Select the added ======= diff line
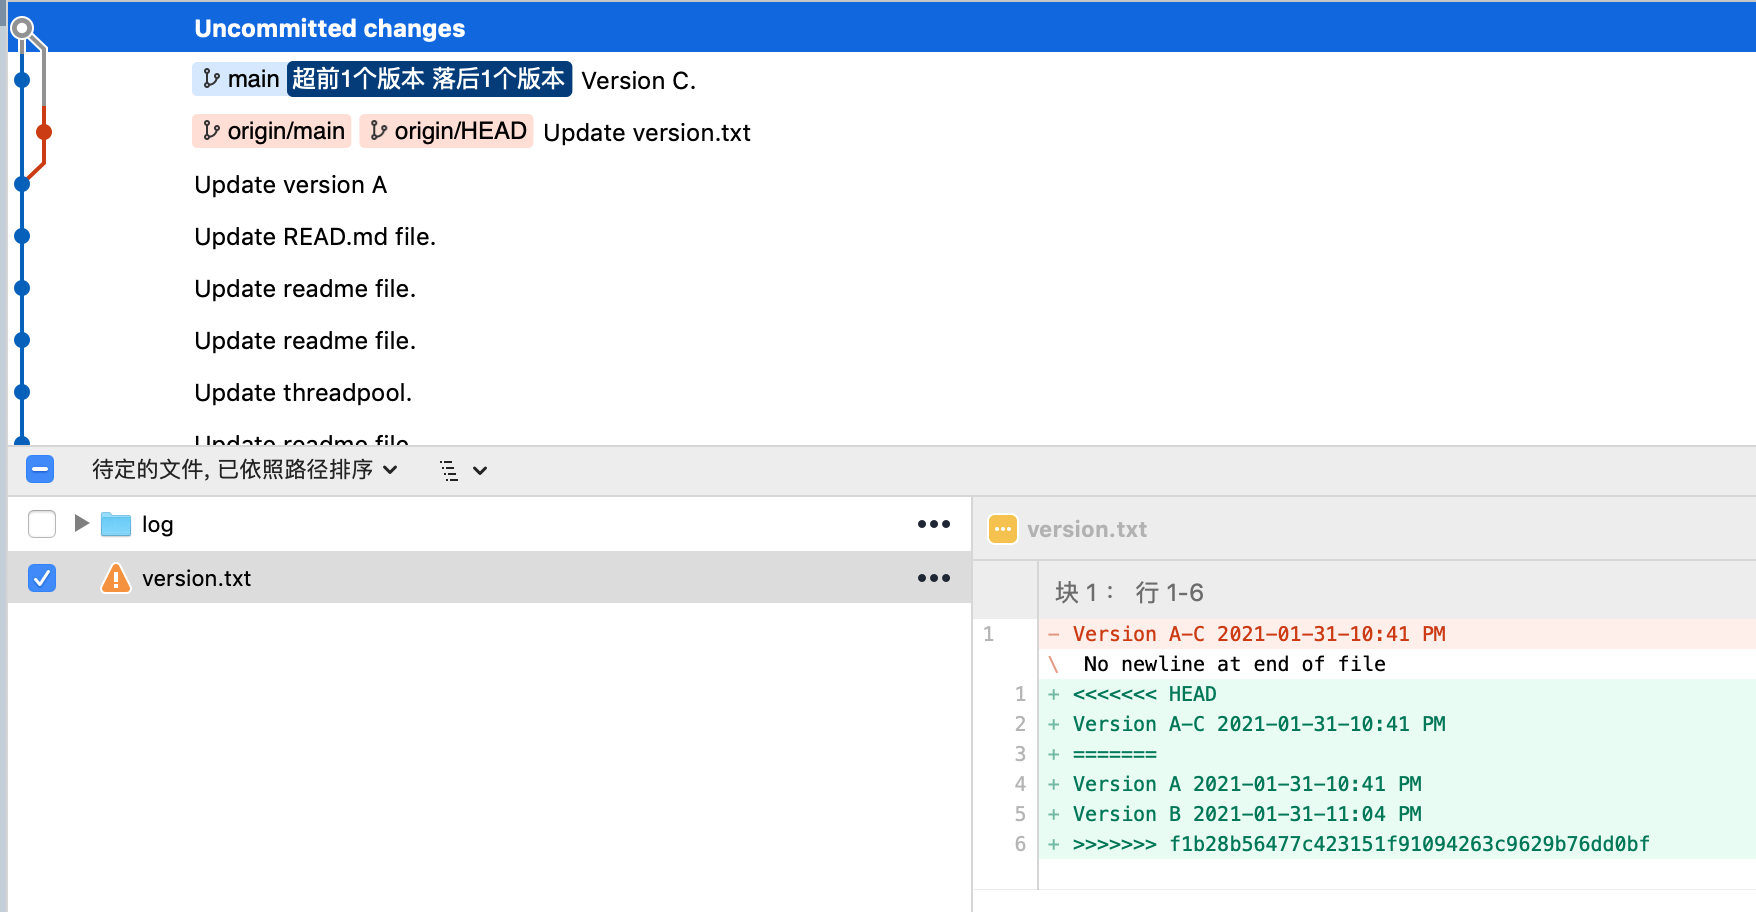The image size is (1756, 912). 1397,754
